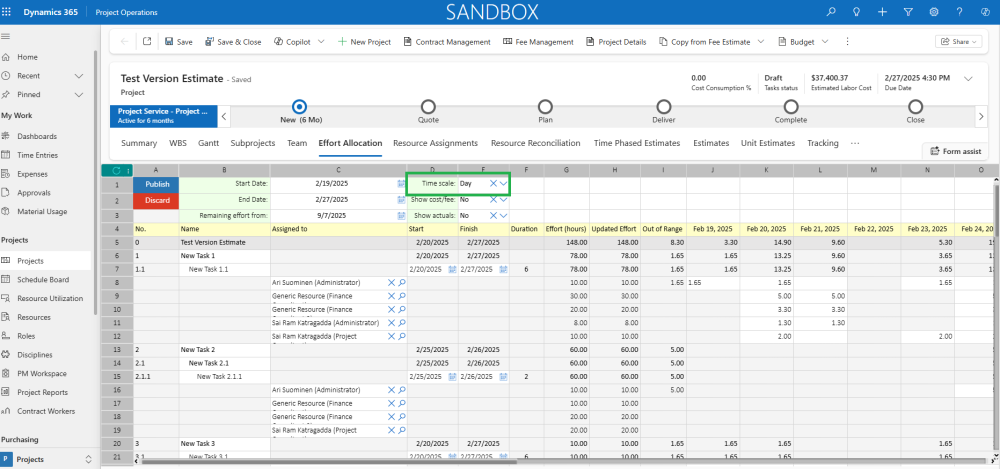1000x469 pixels.
Task: Open calendar picker for Start Date
Action: [x=399, y=184]
